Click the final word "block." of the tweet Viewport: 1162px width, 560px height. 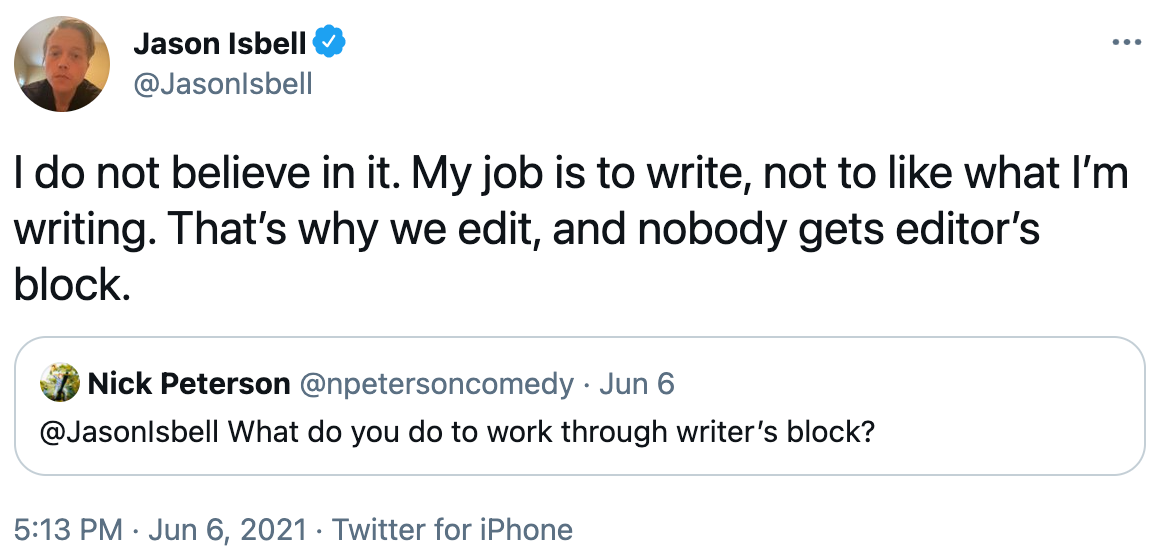72,287
